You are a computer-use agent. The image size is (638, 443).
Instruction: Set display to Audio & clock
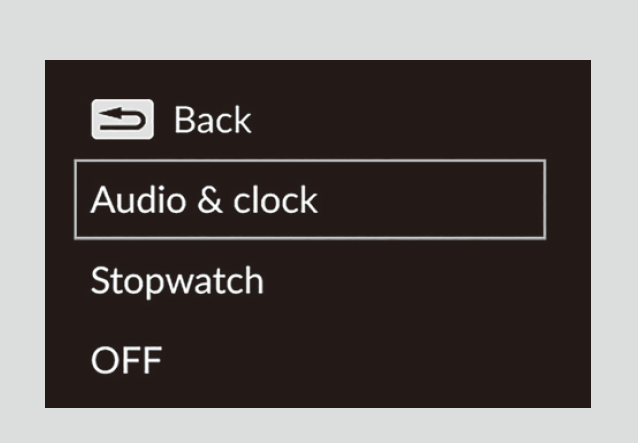click(x=204, y=200)
